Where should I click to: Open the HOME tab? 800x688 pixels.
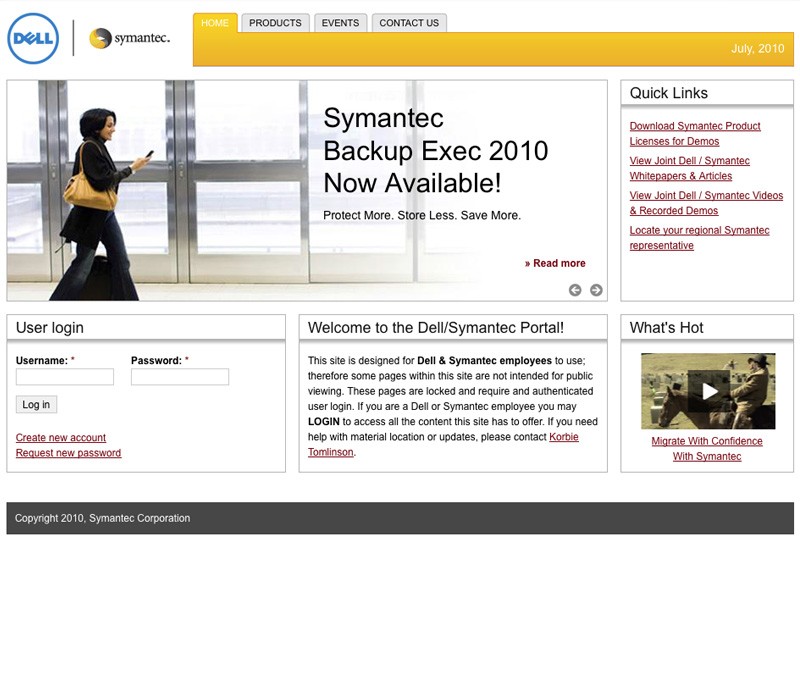(x=215, y=23)
